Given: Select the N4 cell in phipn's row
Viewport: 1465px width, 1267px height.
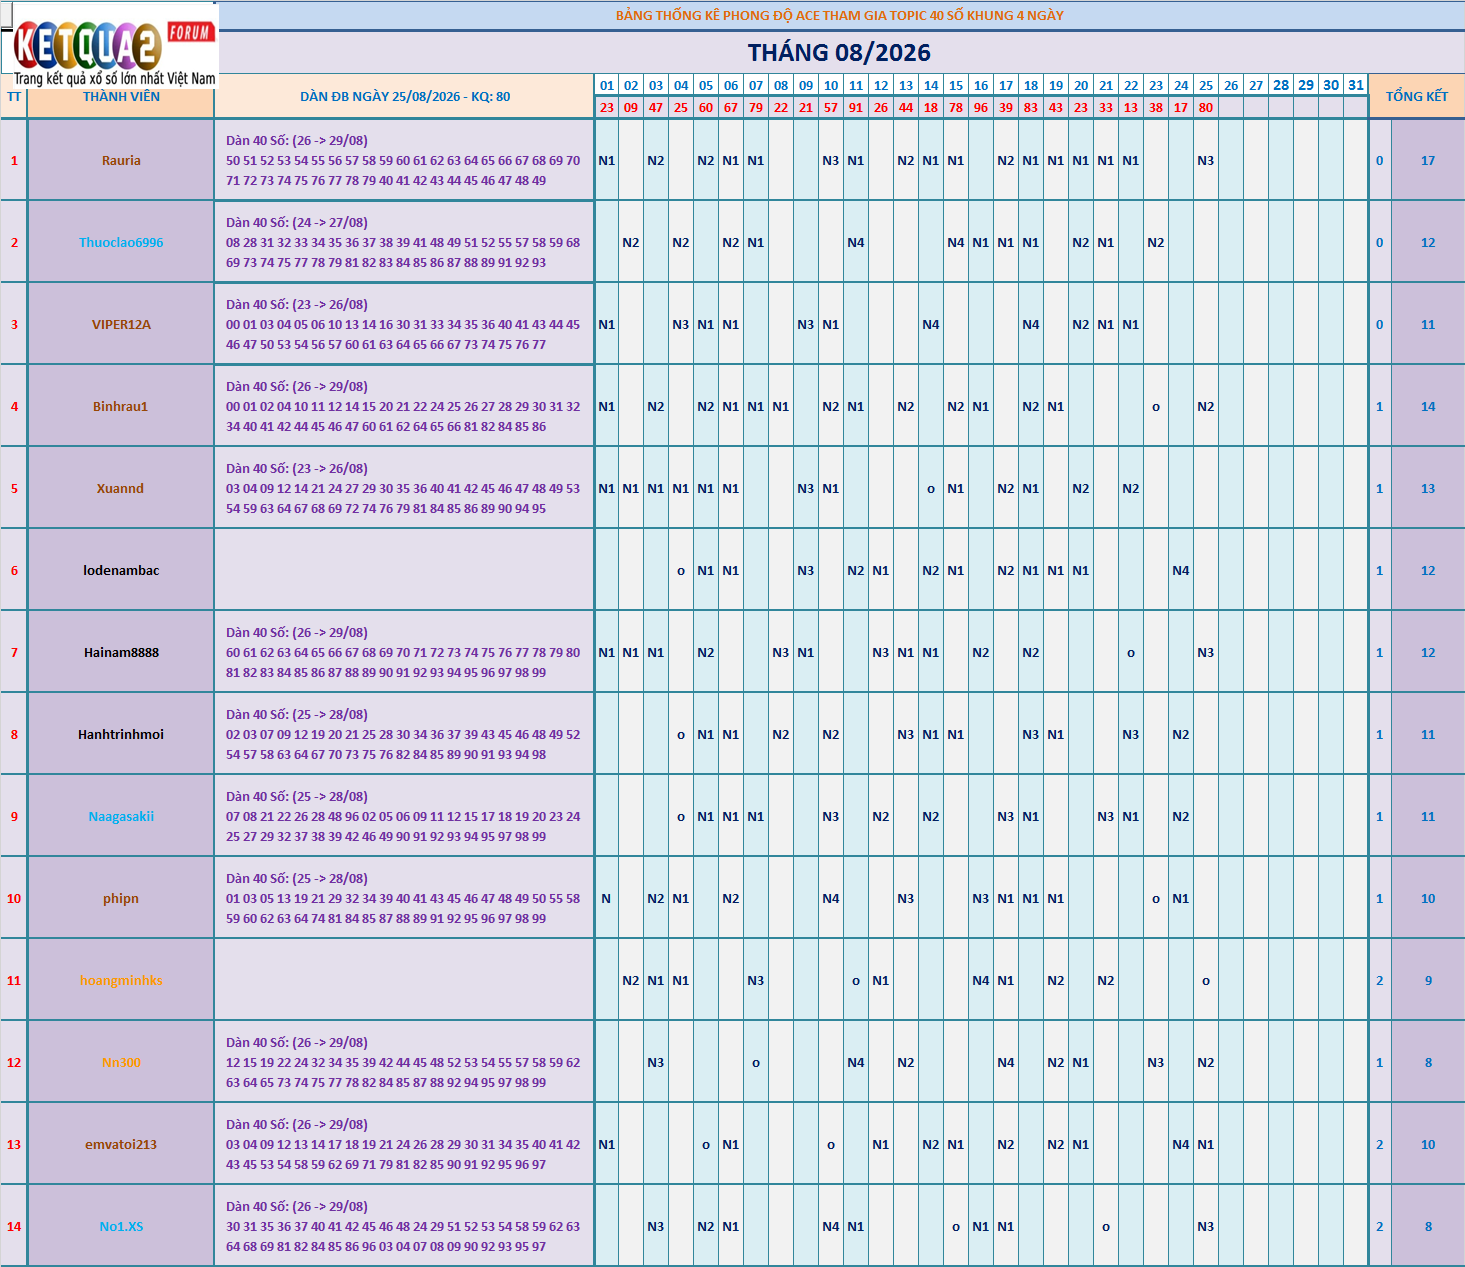Looking at the screenshot, I should [831, 898].
